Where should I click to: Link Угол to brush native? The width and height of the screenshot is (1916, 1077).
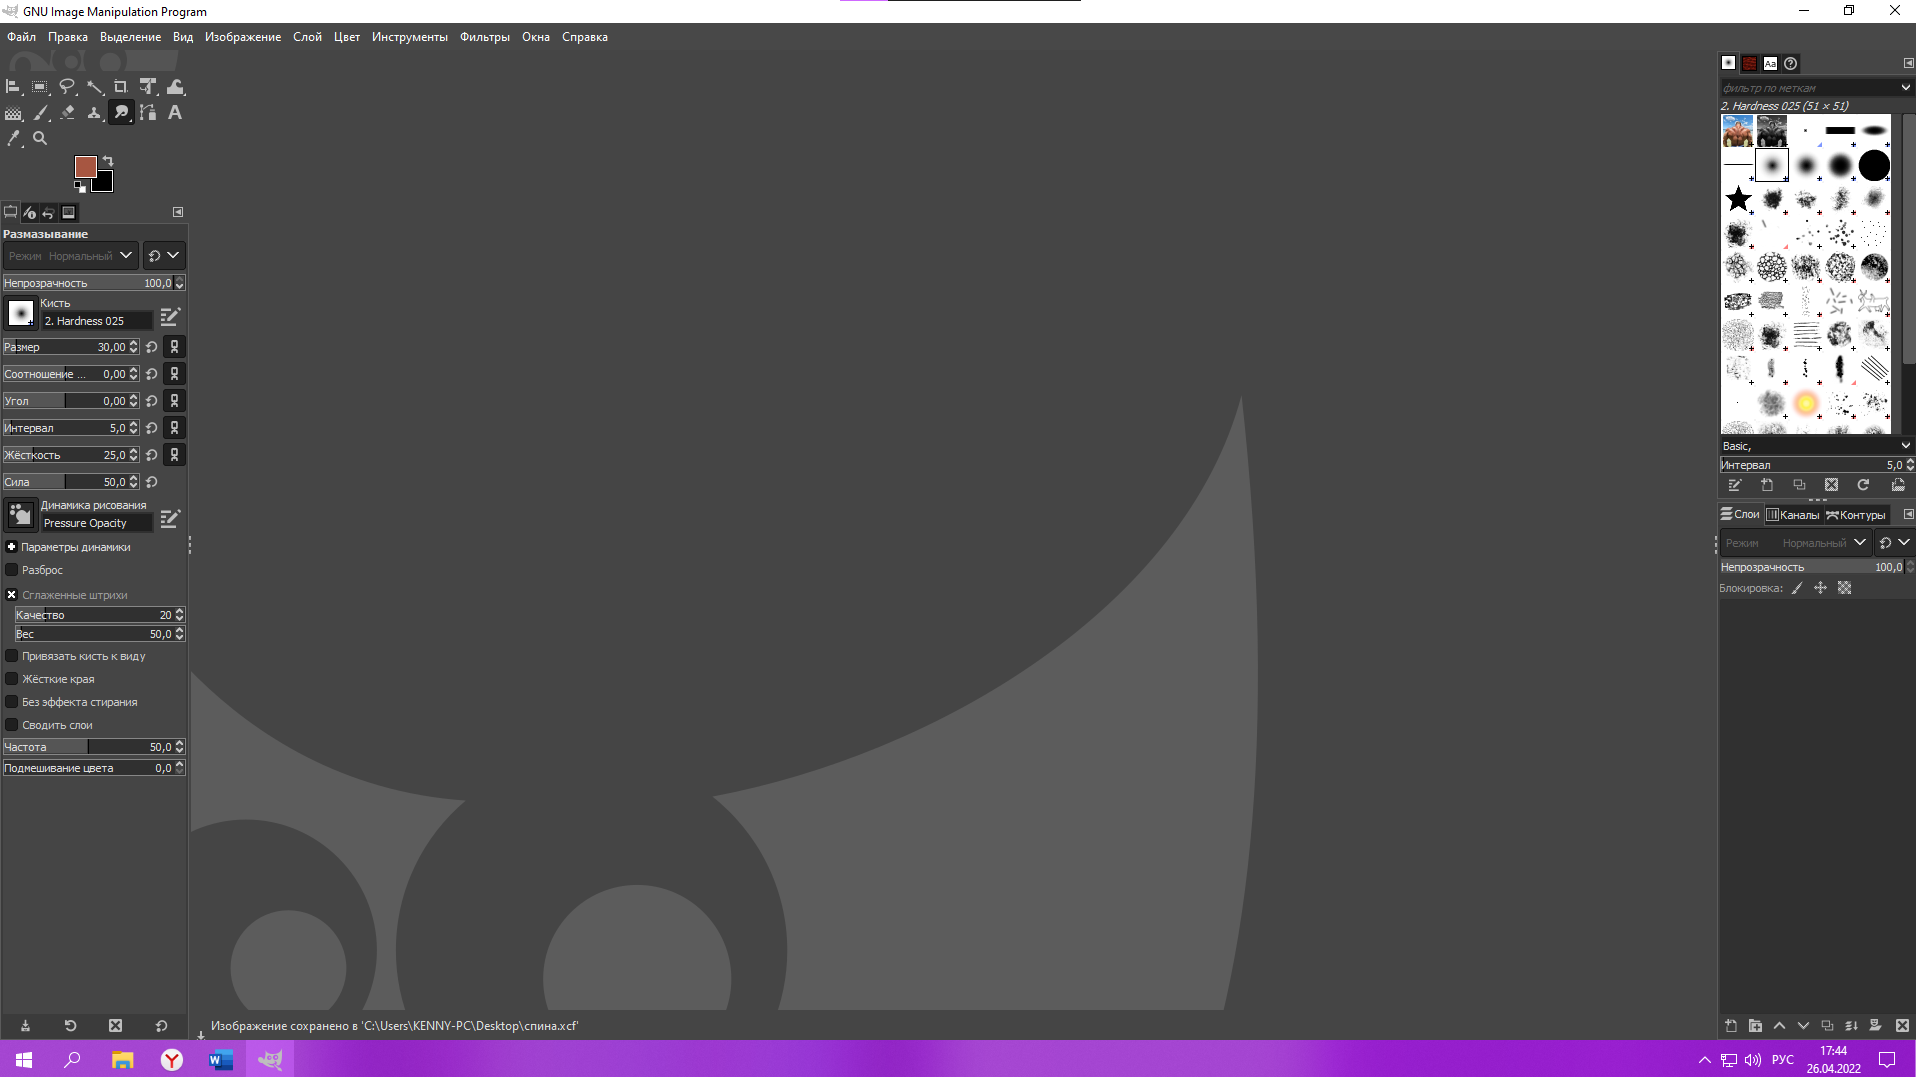(x=174, y=401)
